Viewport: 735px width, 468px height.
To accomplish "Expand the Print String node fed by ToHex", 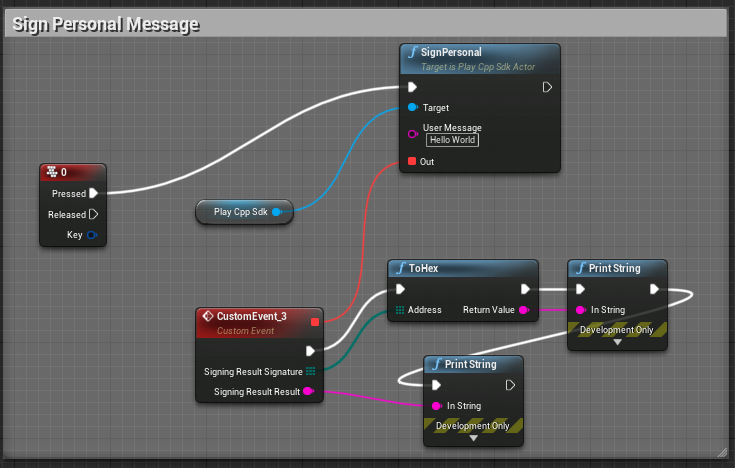I will [617, 342].
